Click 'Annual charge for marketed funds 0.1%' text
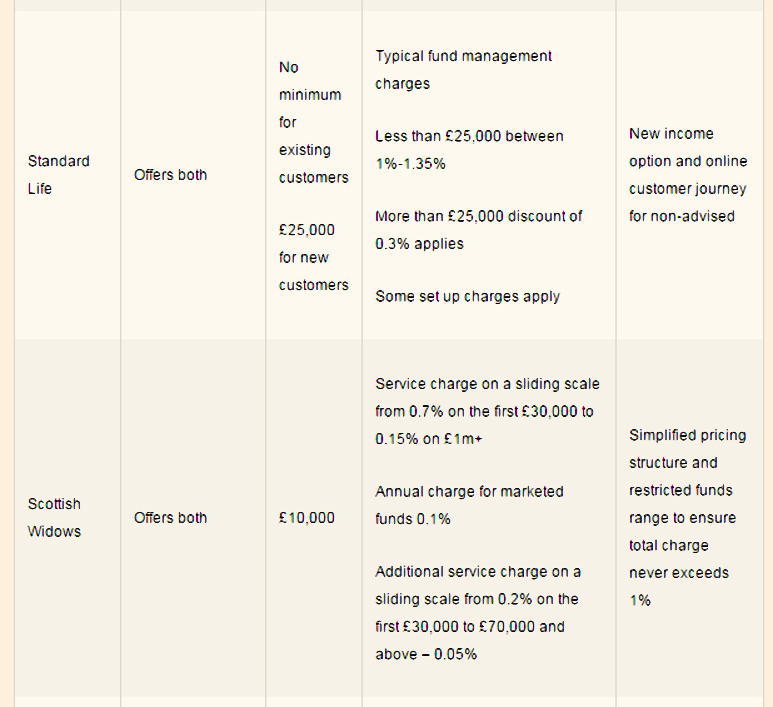Image resolution: width=773 pixels, height=707 pixels. pyautogui.click(x=469, y=505)
